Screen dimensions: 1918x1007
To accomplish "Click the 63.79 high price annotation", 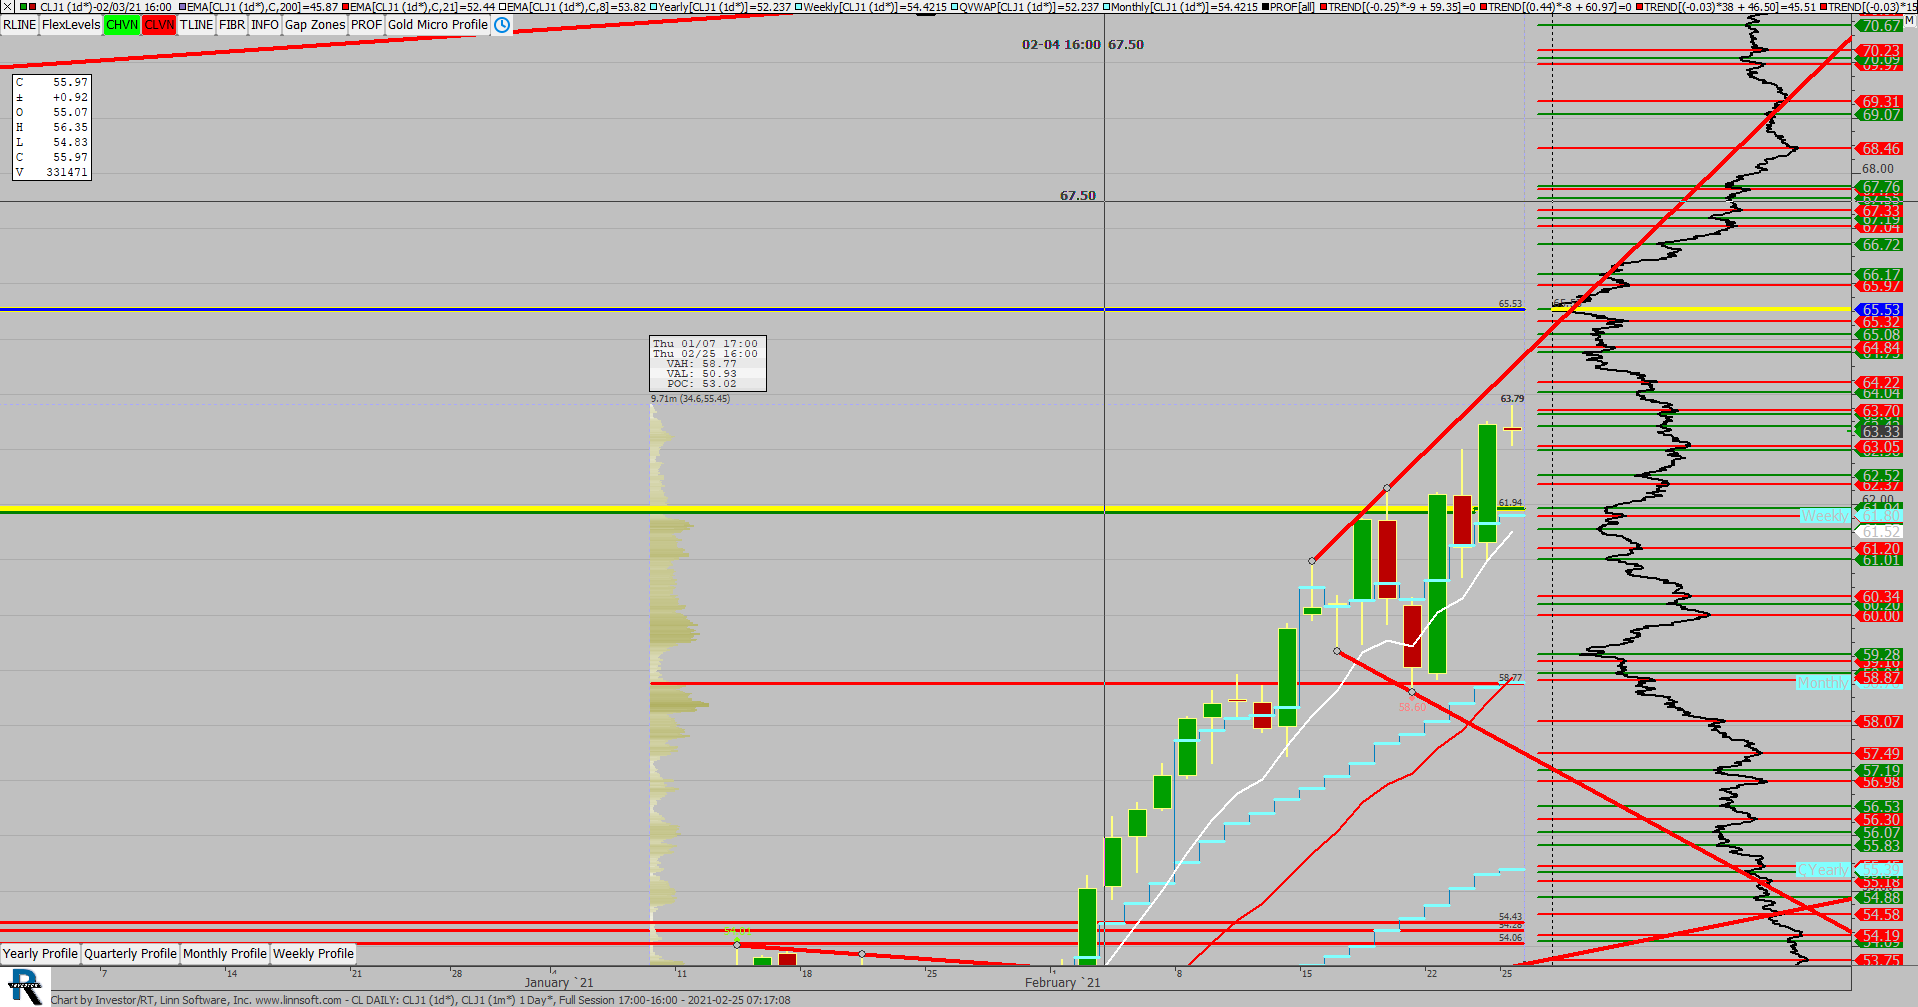I will (x=1512, y=399).
